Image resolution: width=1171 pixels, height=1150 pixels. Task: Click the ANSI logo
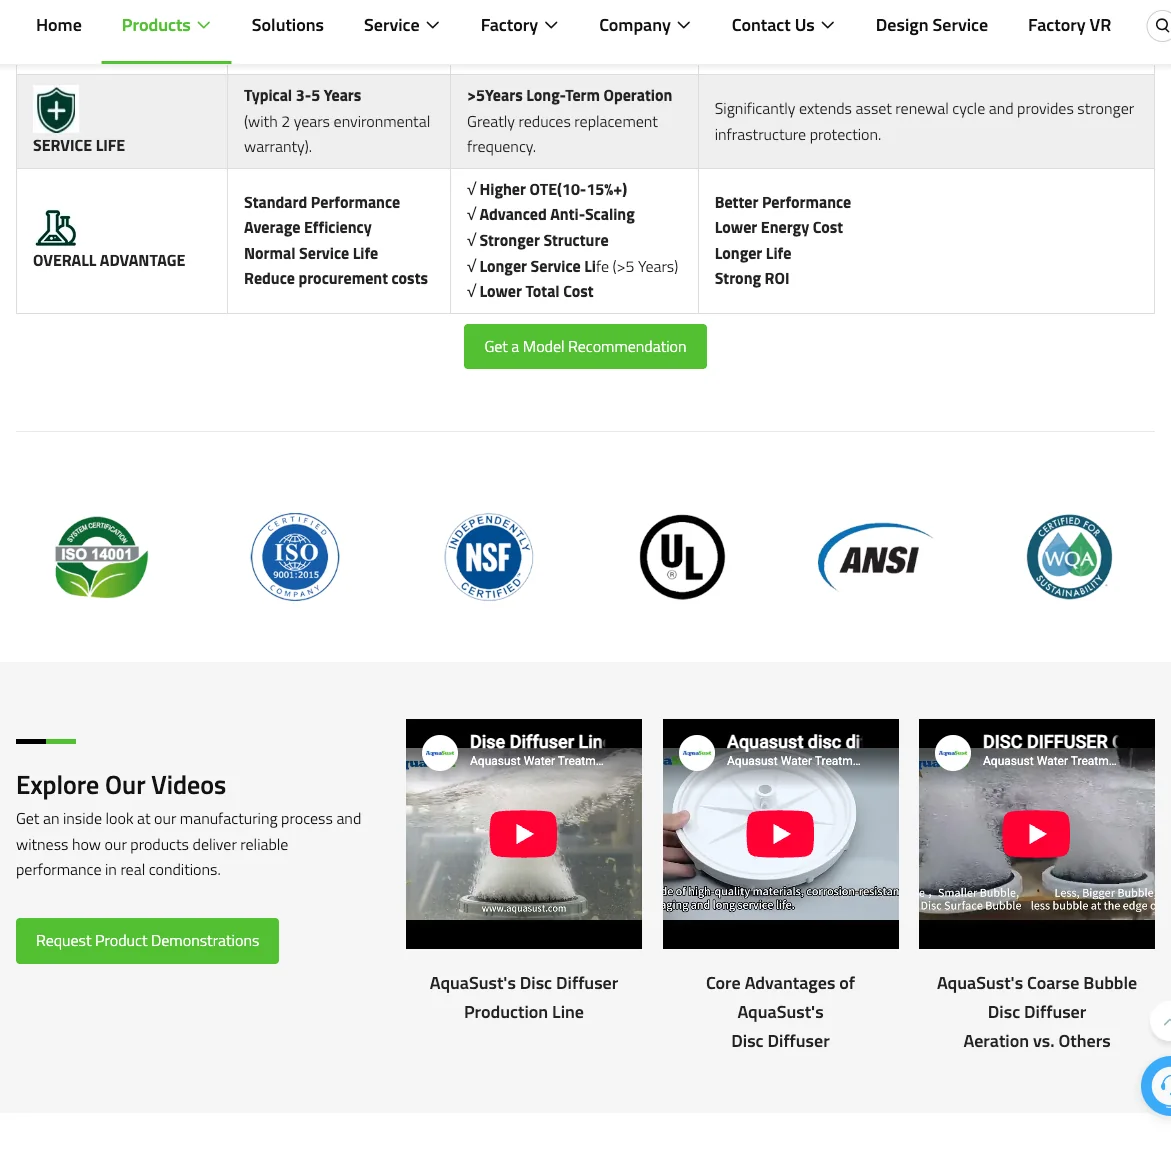[x=876, y=557]
